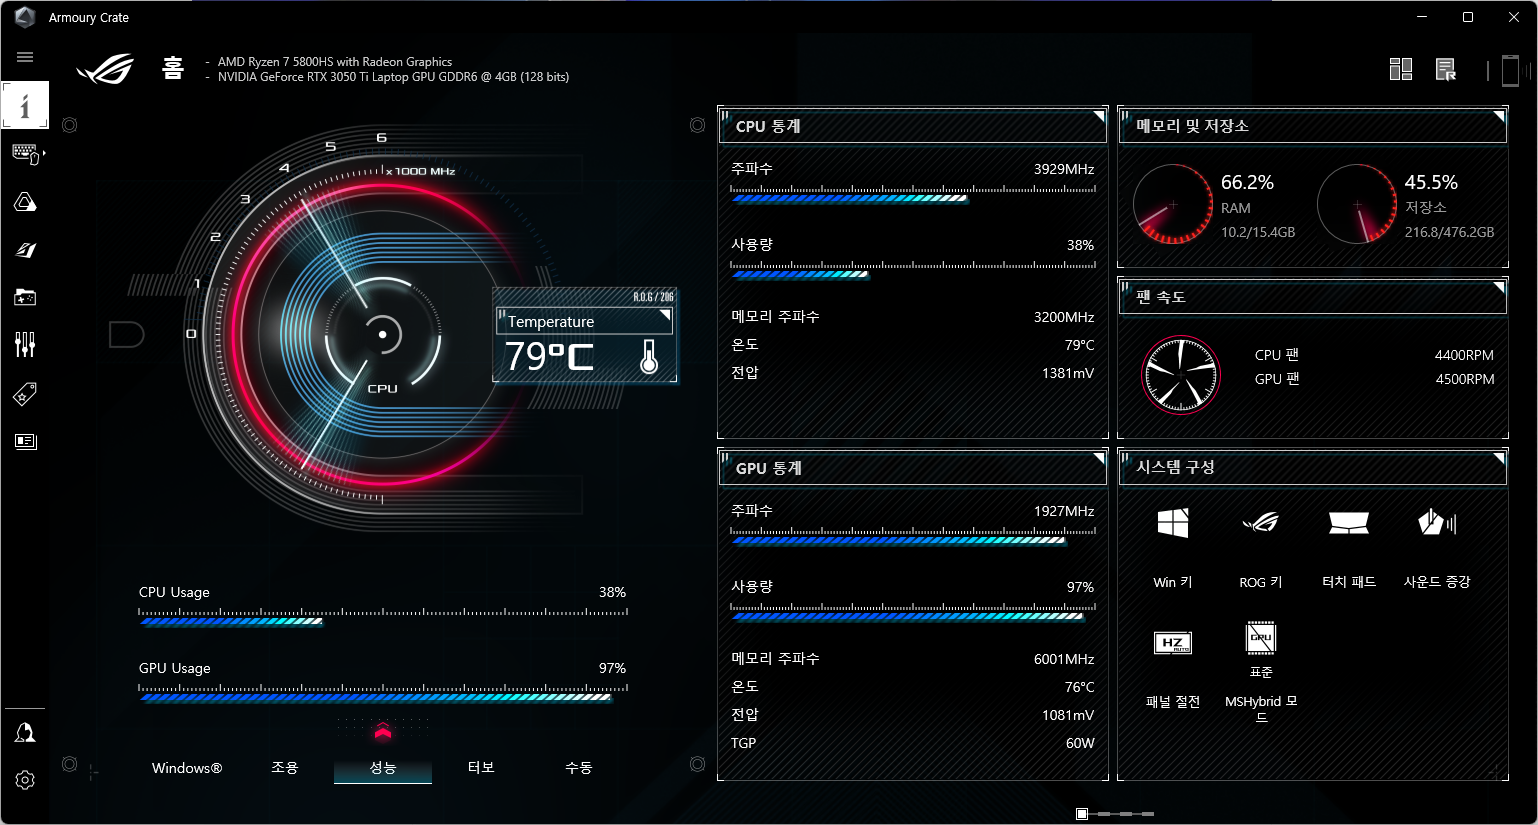Click the 1381mV CPU voltage value
1538x825 pixels.
pyautogui.click(x=1068, y=373)
